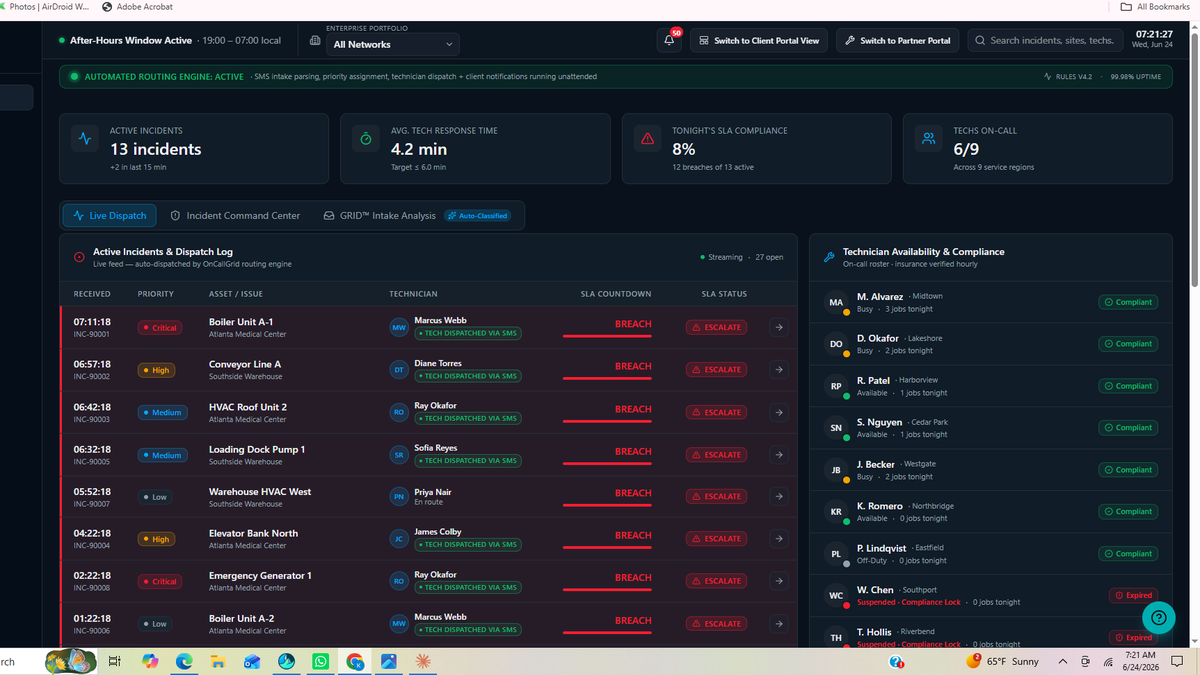Escalate the Boiler Unit A-1 incident
This screenshot has height=675, width=1200.
click(716, 327)
